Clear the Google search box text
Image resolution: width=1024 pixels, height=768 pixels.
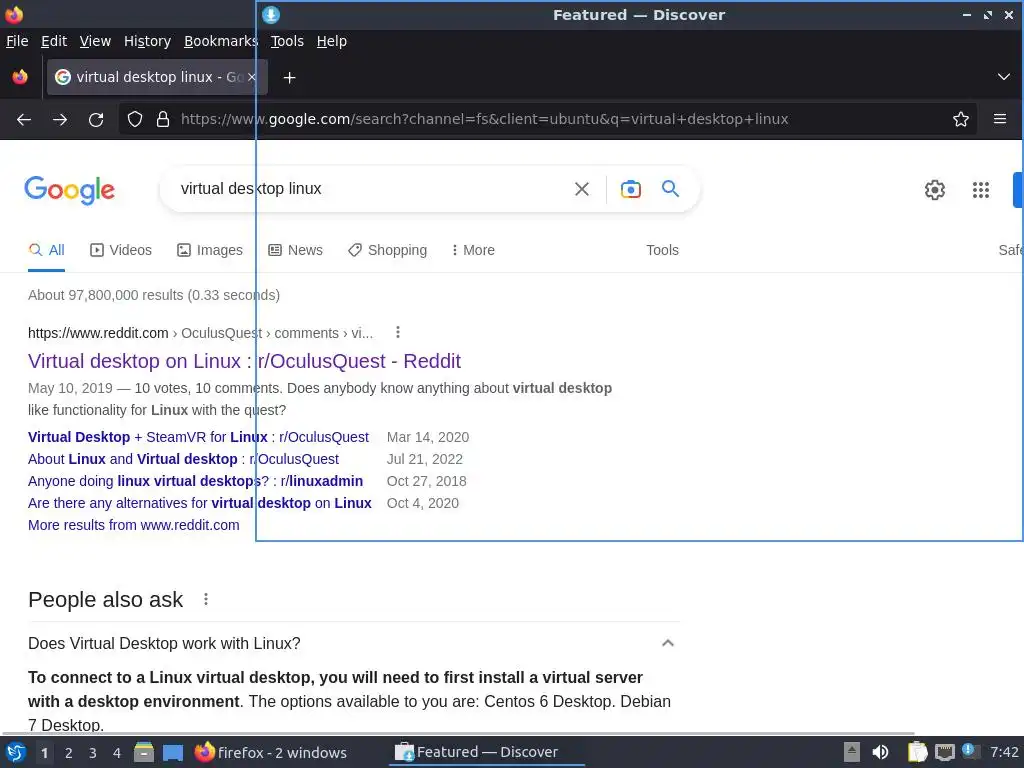click(581, 189)
